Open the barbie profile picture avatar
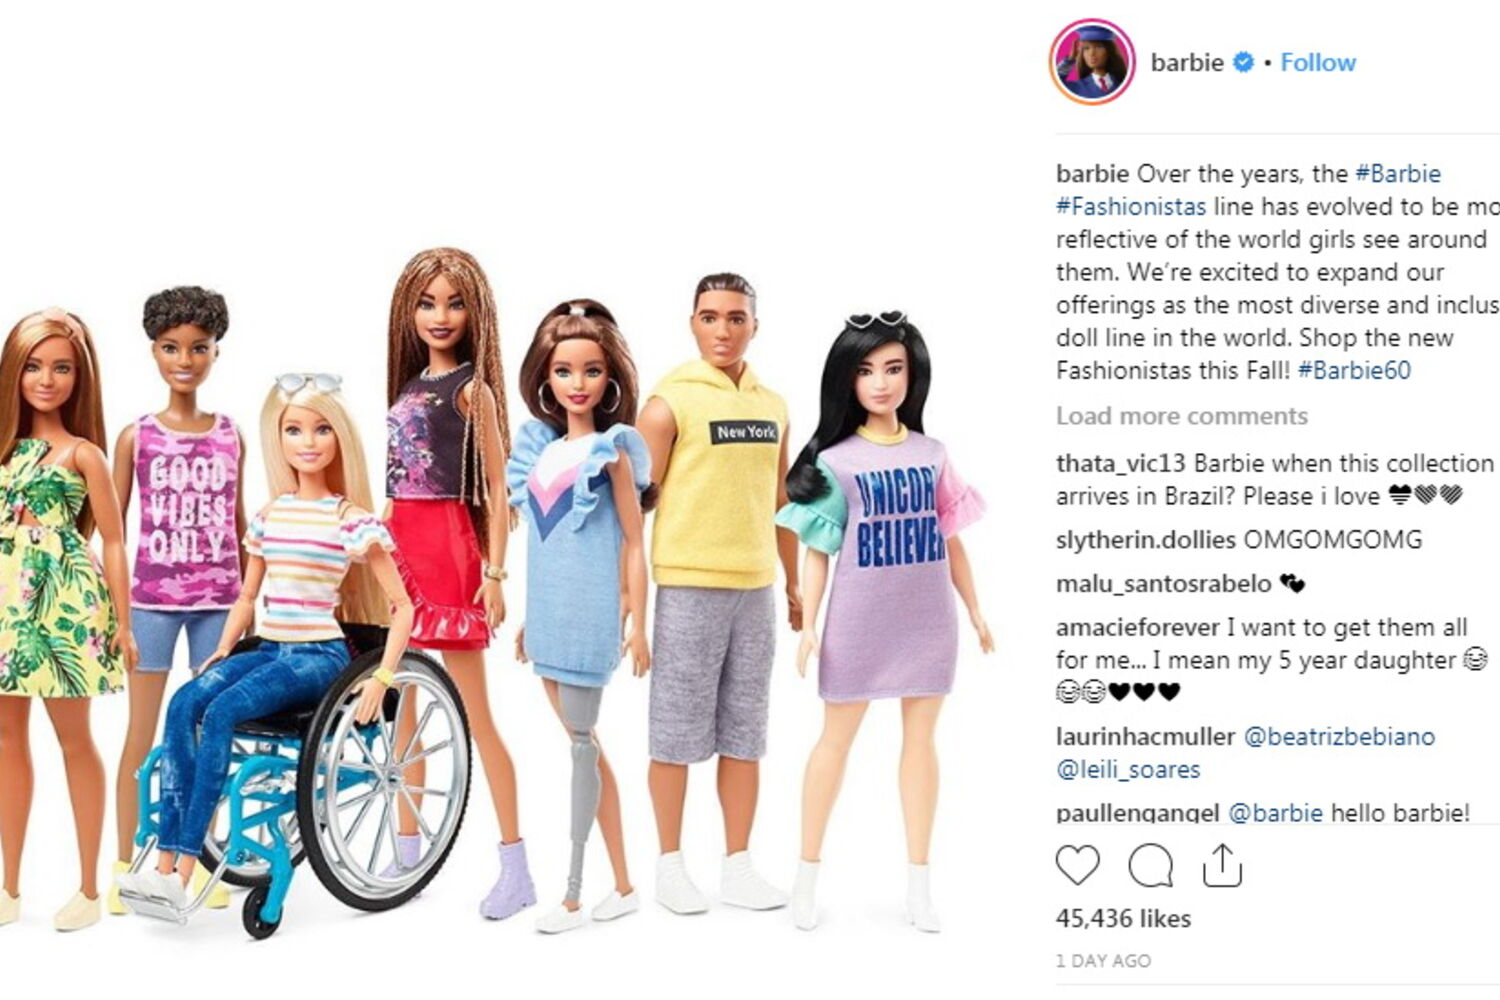 [x=1092, y=62]
